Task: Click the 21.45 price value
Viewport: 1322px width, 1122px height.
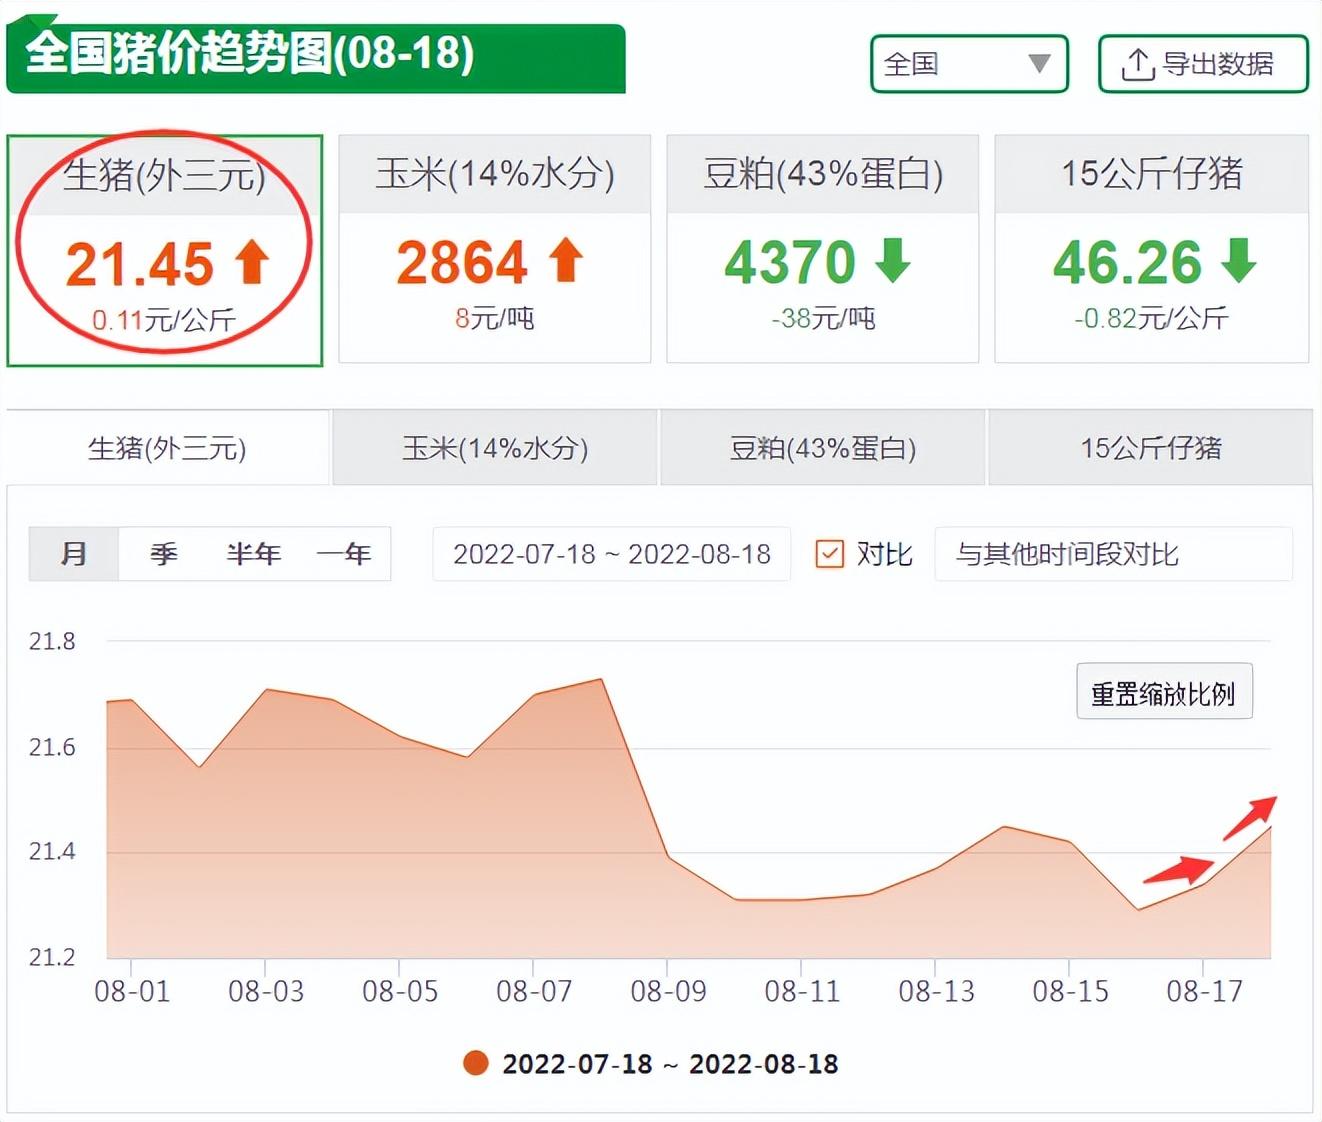Action: coord(140,264)
